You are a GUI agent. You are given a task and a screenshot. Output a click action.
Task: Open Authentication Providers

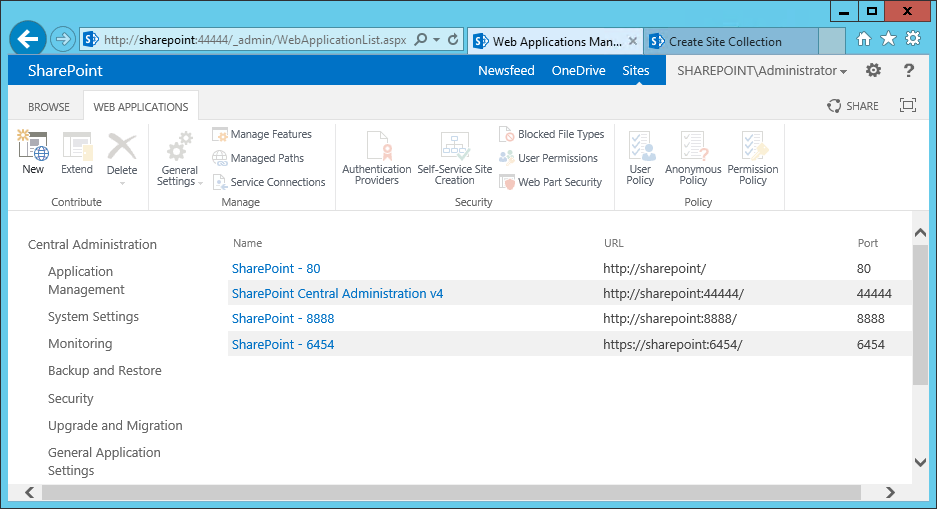376,159
